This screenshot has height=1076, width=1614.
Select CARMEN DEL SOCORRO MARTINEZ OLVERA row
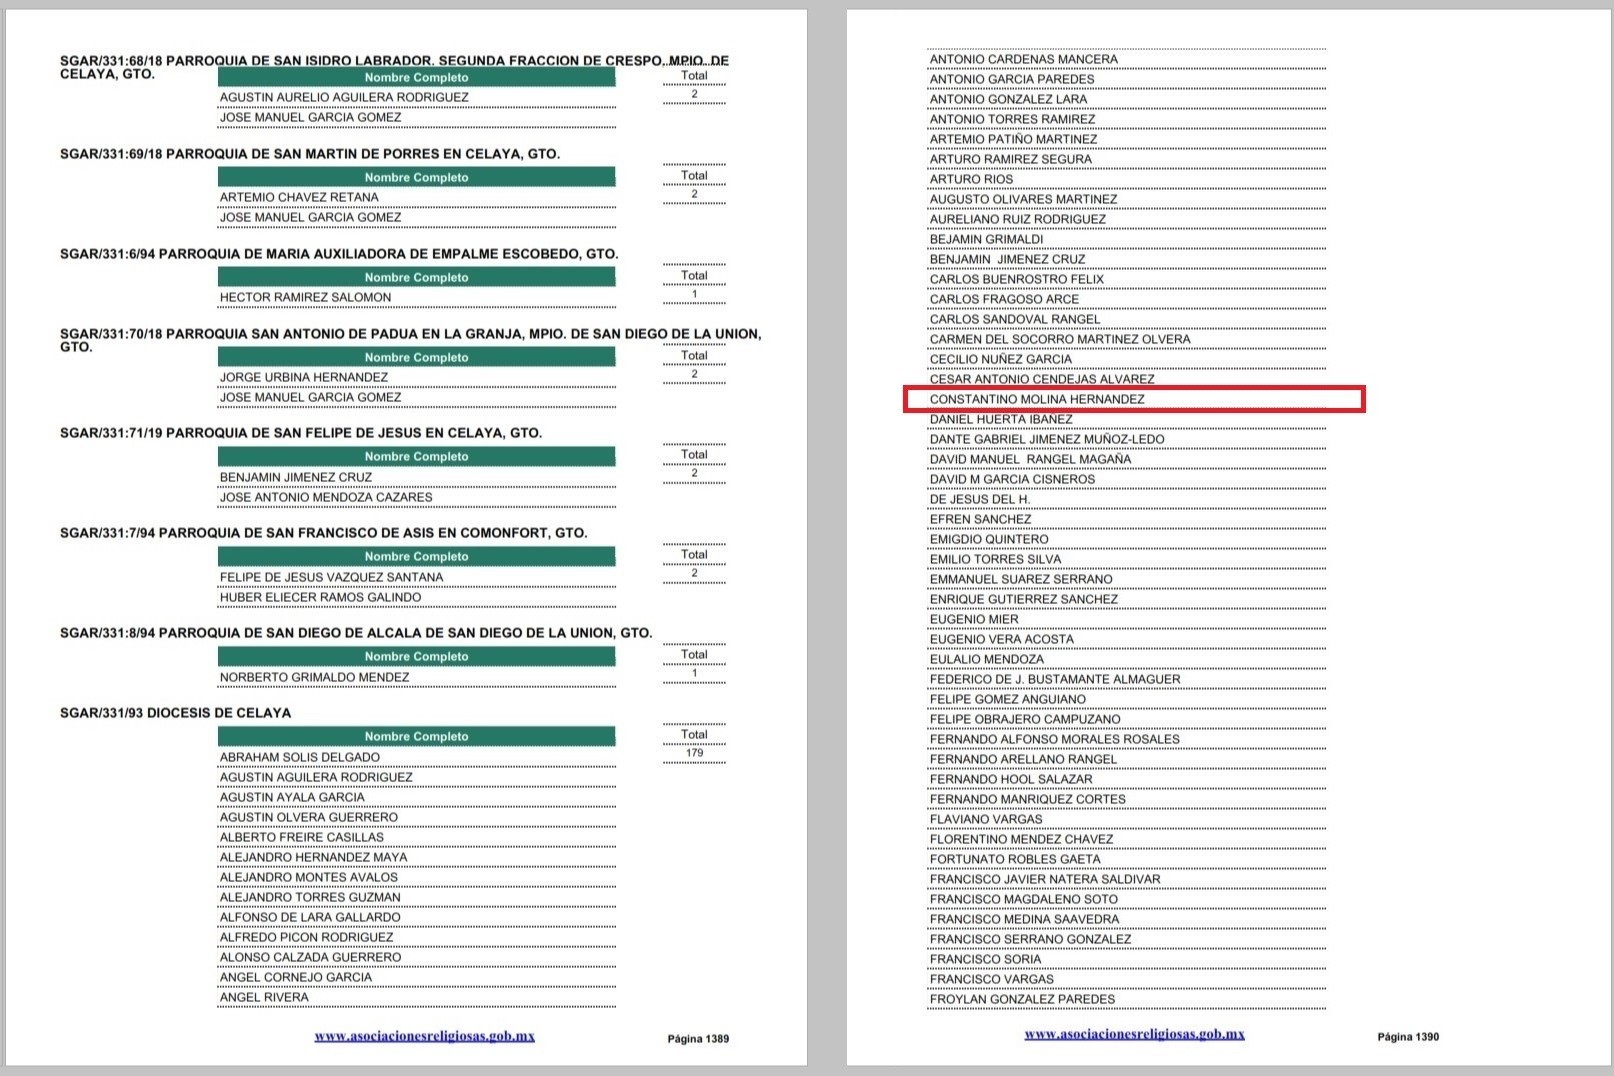pos(1127,339)
